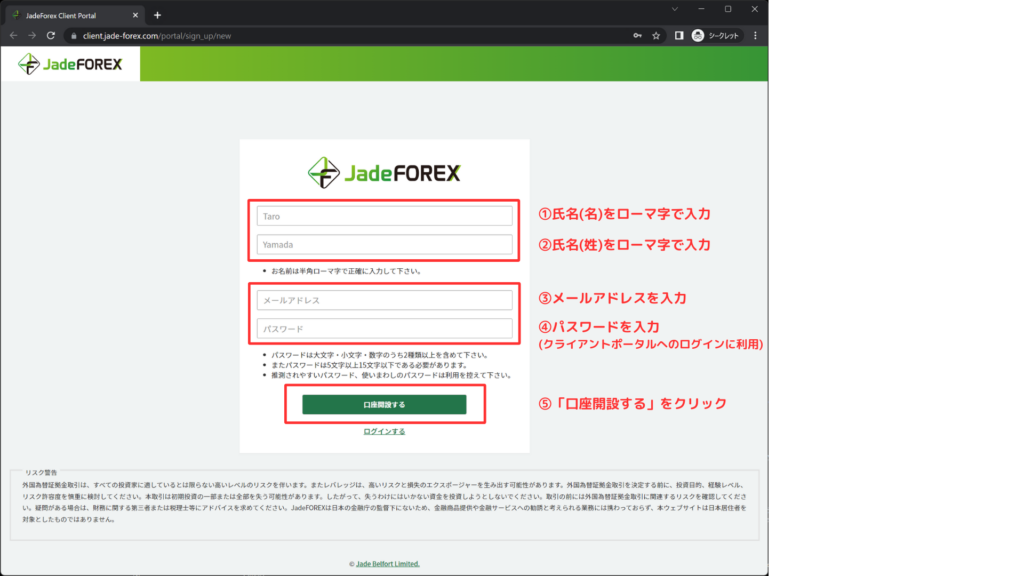Open the saved passwords key icon
Screen dimensions: 1024x576
click(x=637, y=35)
